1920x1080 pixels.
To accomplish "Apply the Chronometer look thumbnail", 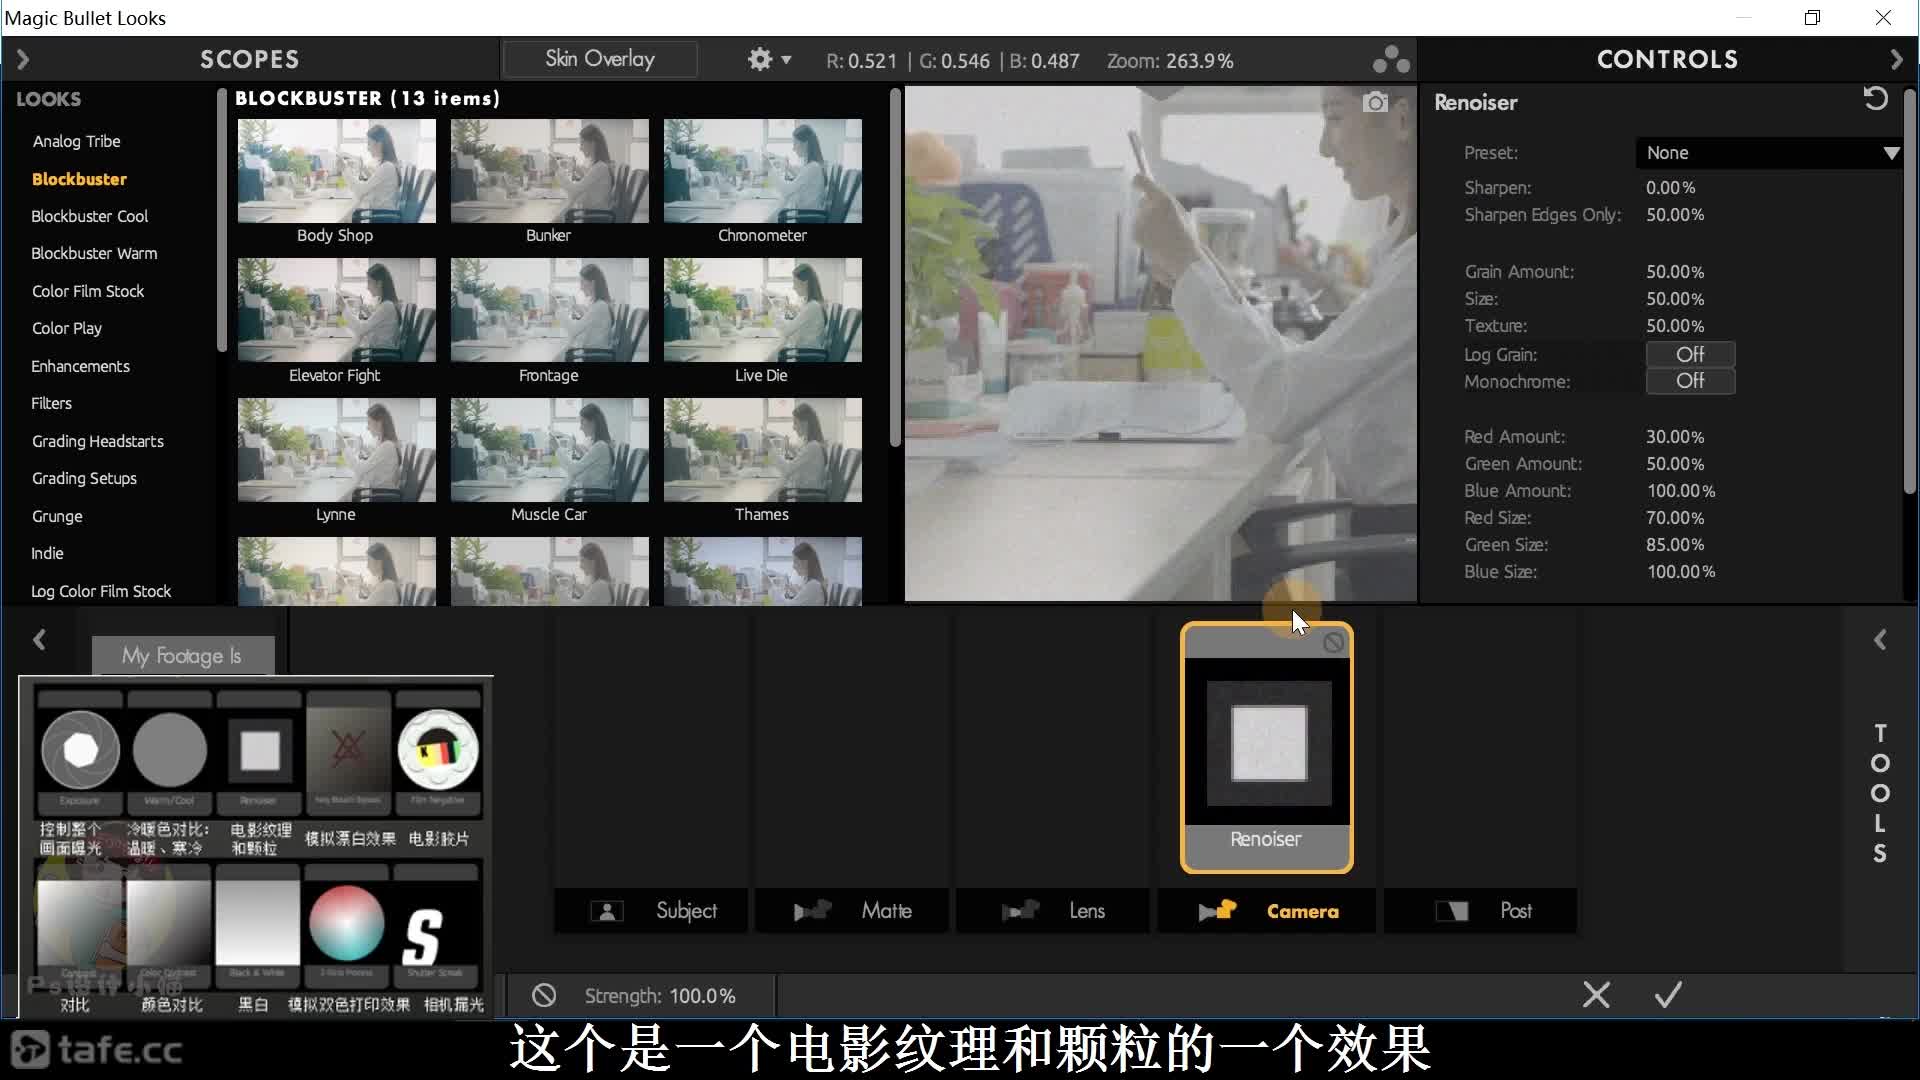I will (762, 171).
